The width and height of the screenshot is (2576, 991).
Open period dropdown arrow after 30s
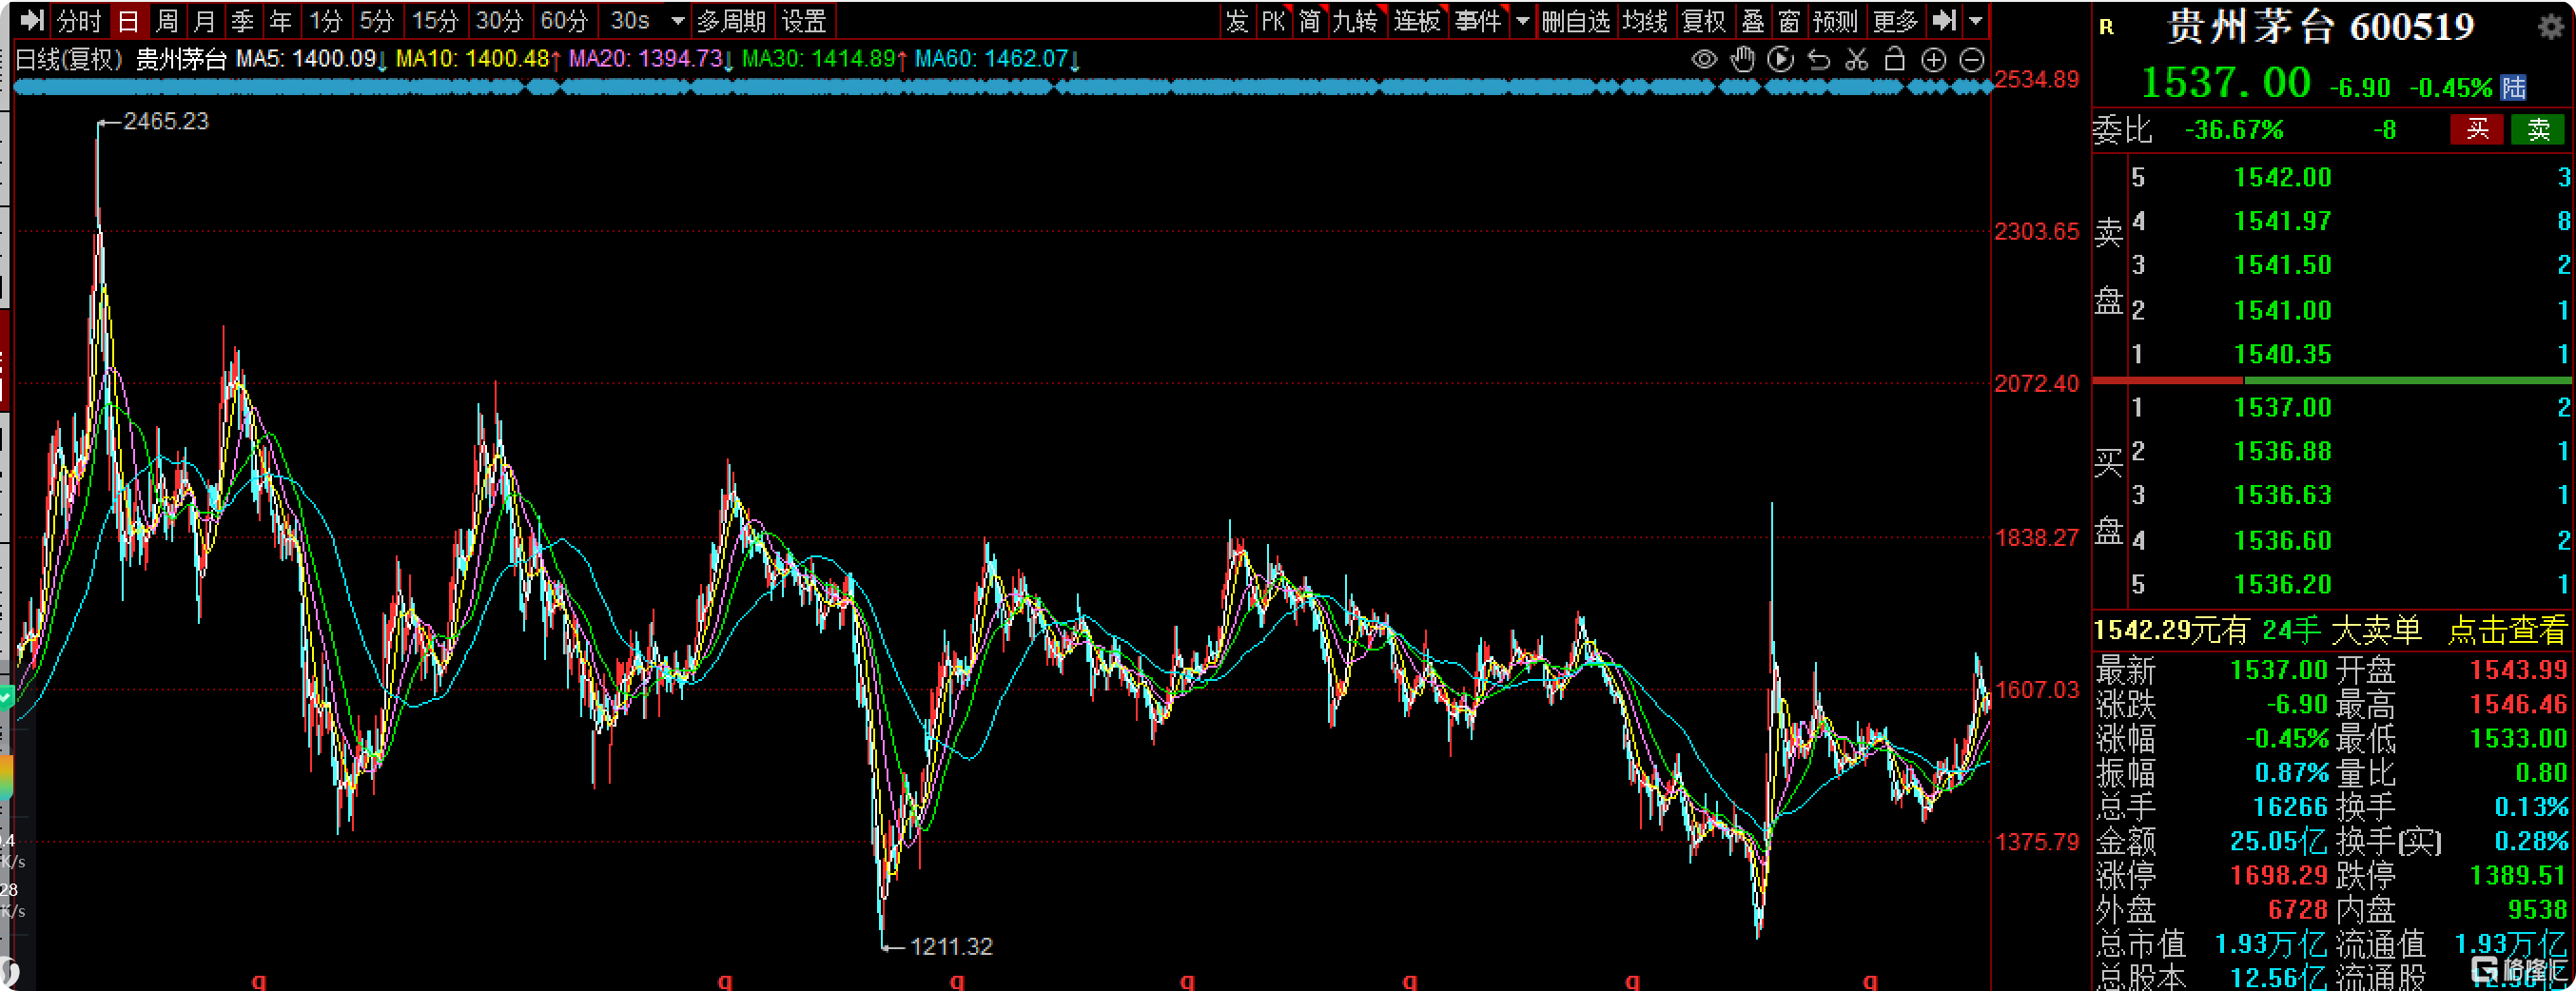677,21
